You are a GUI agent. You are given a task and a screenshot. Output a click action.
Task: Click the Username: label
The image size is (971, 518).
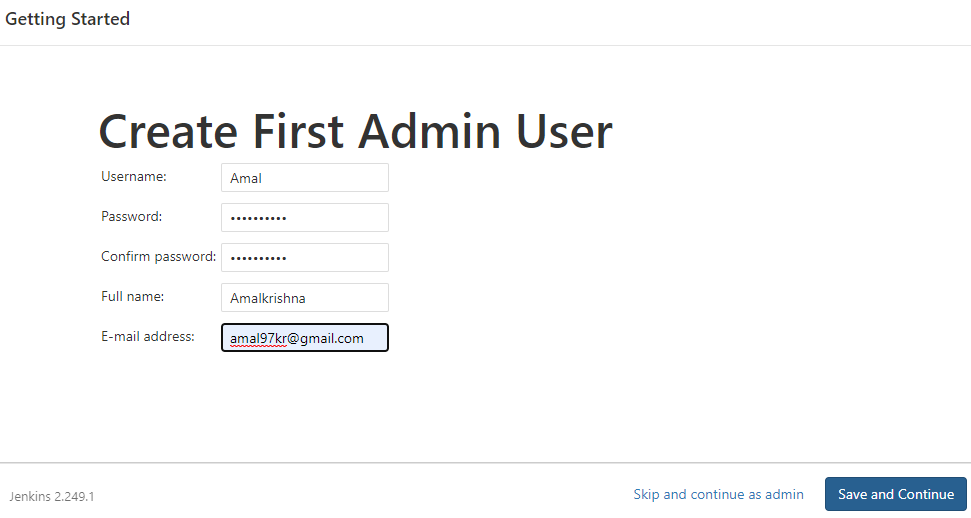134,177
